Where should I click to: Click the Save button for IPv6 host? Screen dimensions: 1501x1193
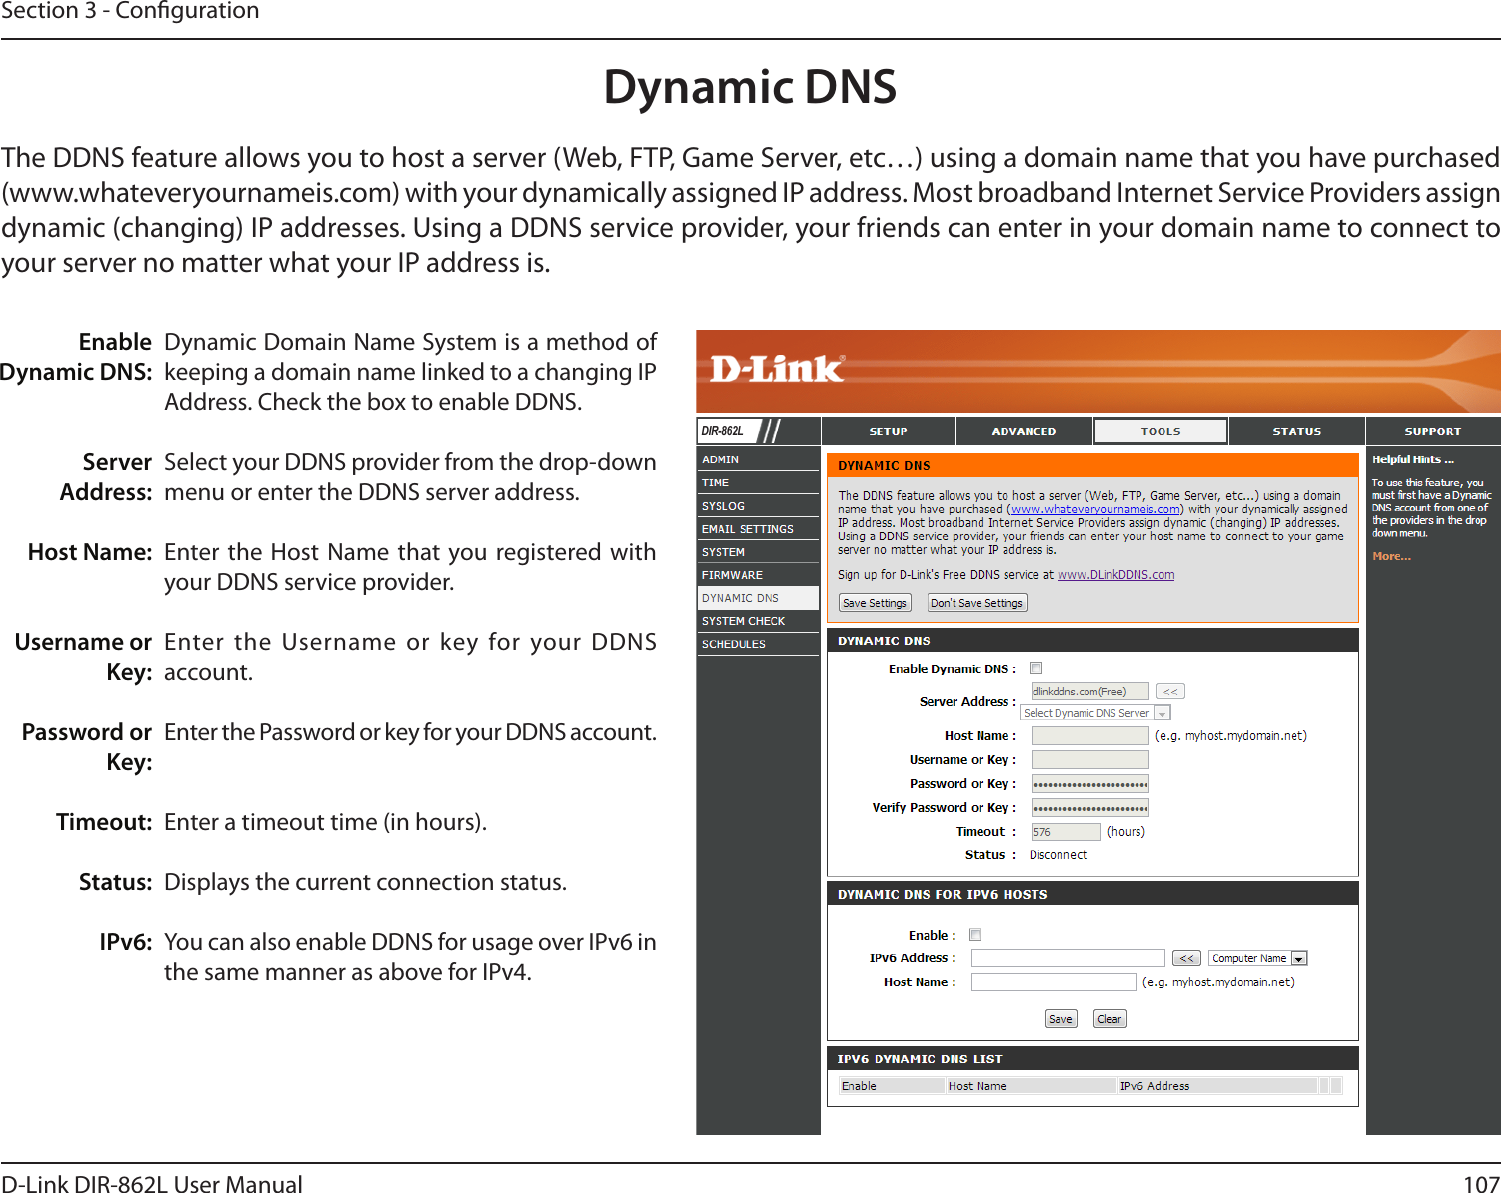[x=1061, y=1019]
